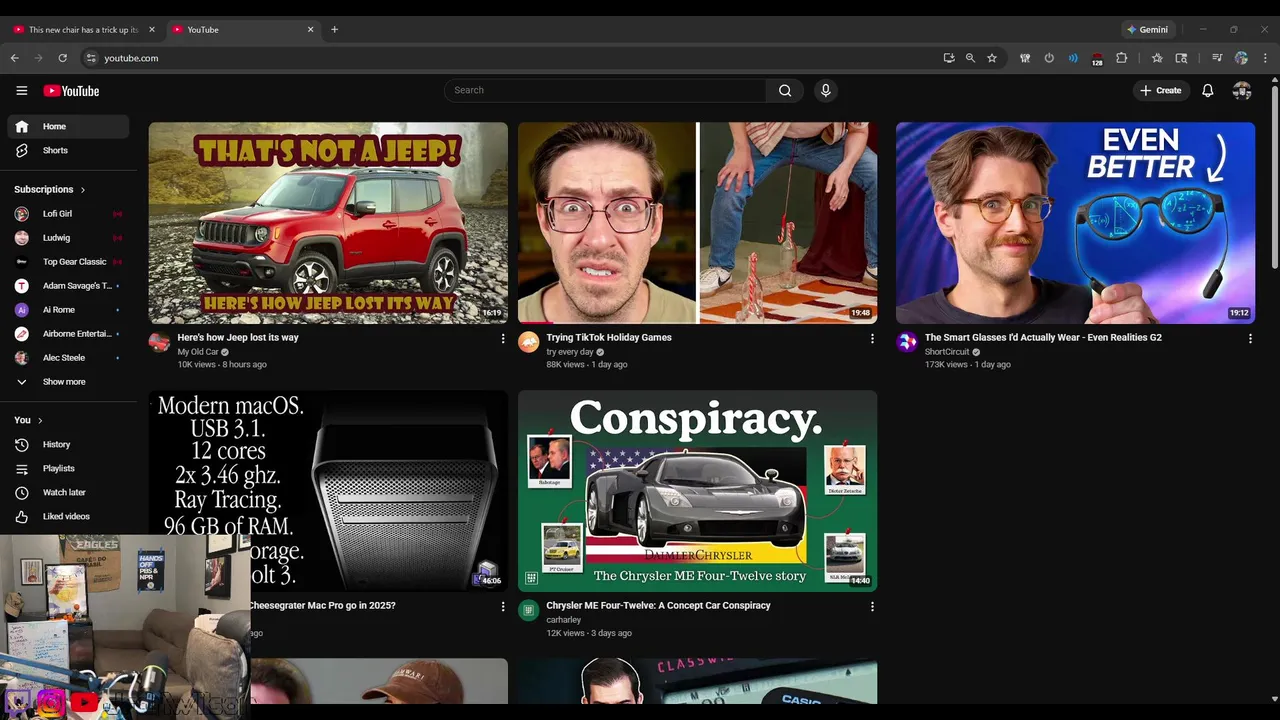Open Lofi Girl subscription channel
The width and height of the screenshot is (1280, 720).
click(68, 214)
